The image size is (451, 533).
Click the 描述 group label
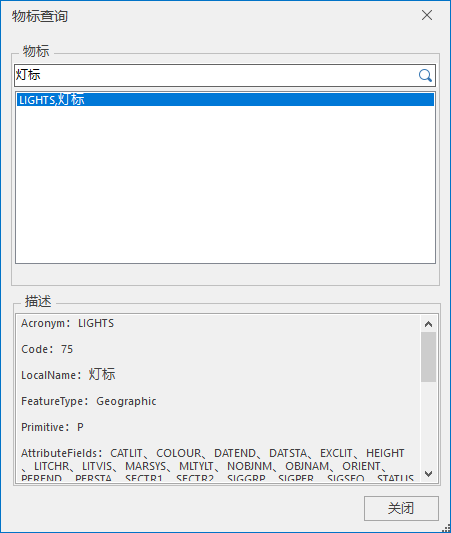pyautogui.click(x=38, y=302)
